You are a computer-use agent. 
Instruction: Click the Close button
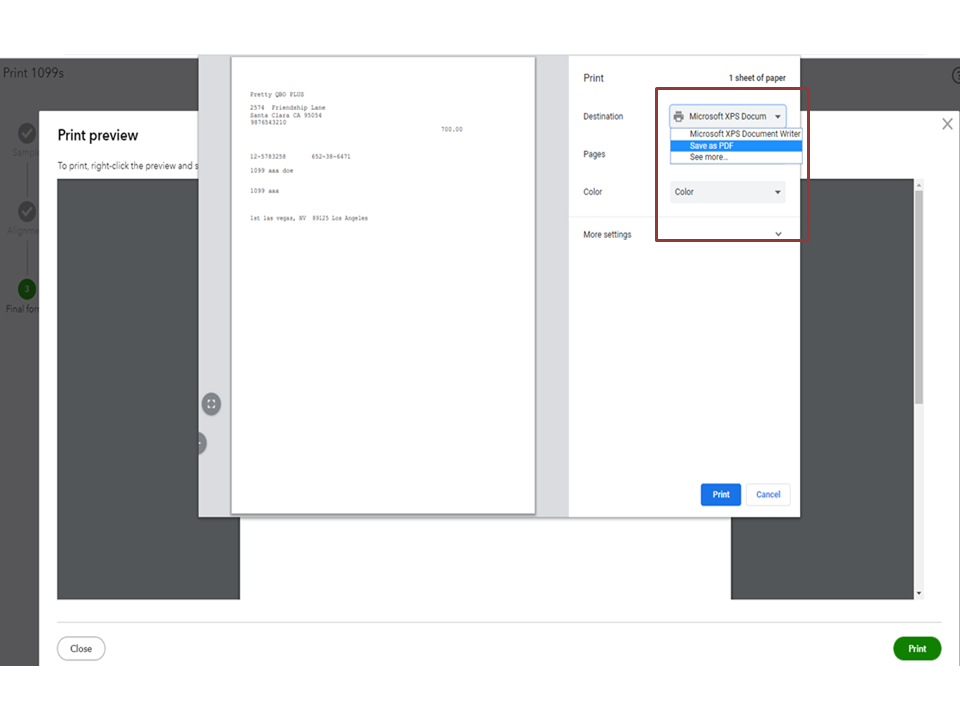[81, 649]
